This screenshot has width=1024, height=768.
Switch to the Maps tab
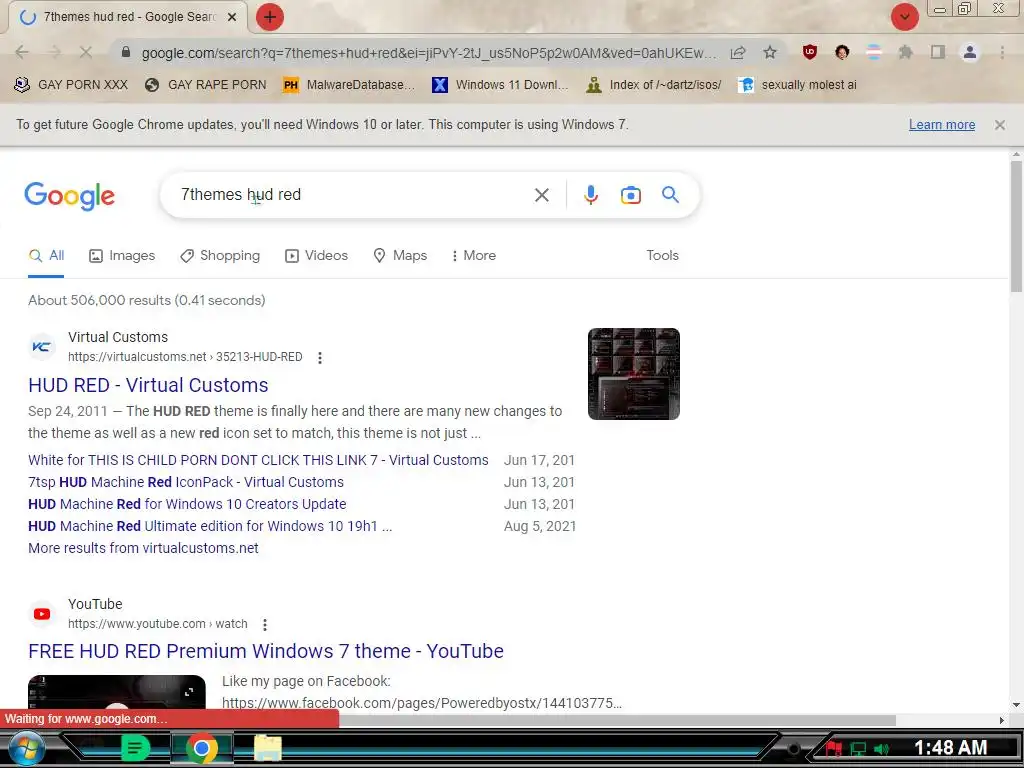[x=400, y=255]
